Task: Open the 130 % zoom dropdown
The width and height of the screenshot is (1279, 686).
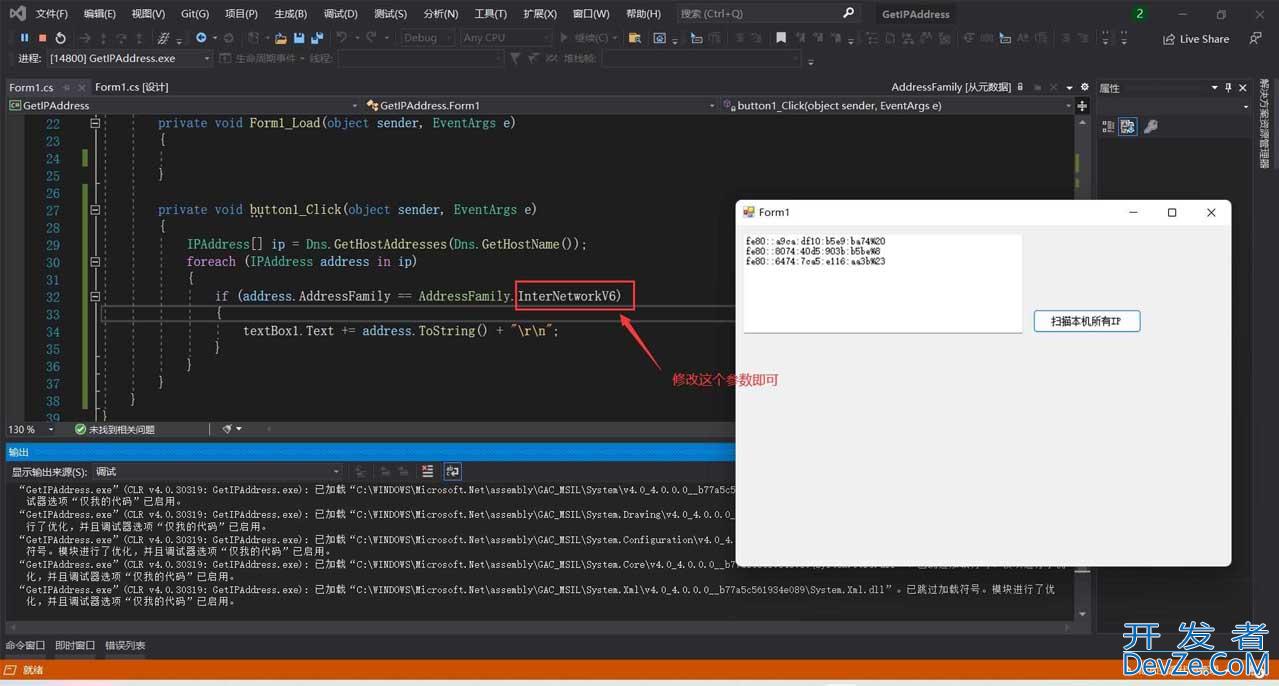Action: 31,429
